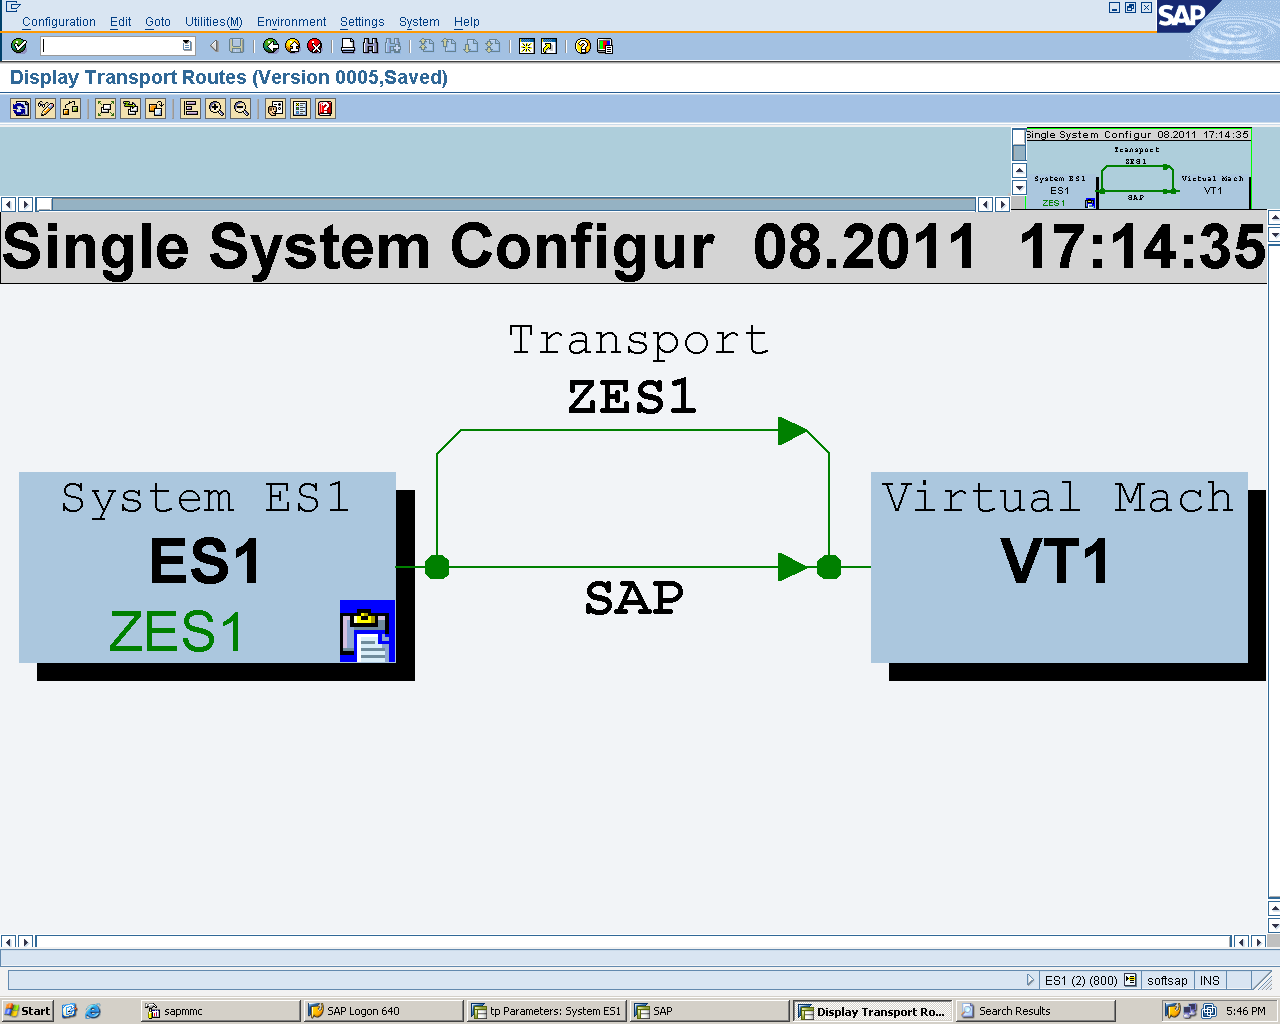Click the settings palette icon in toolbar
The height and width of the screenshot is (1024, 1280).
click(x=275, y=109)
